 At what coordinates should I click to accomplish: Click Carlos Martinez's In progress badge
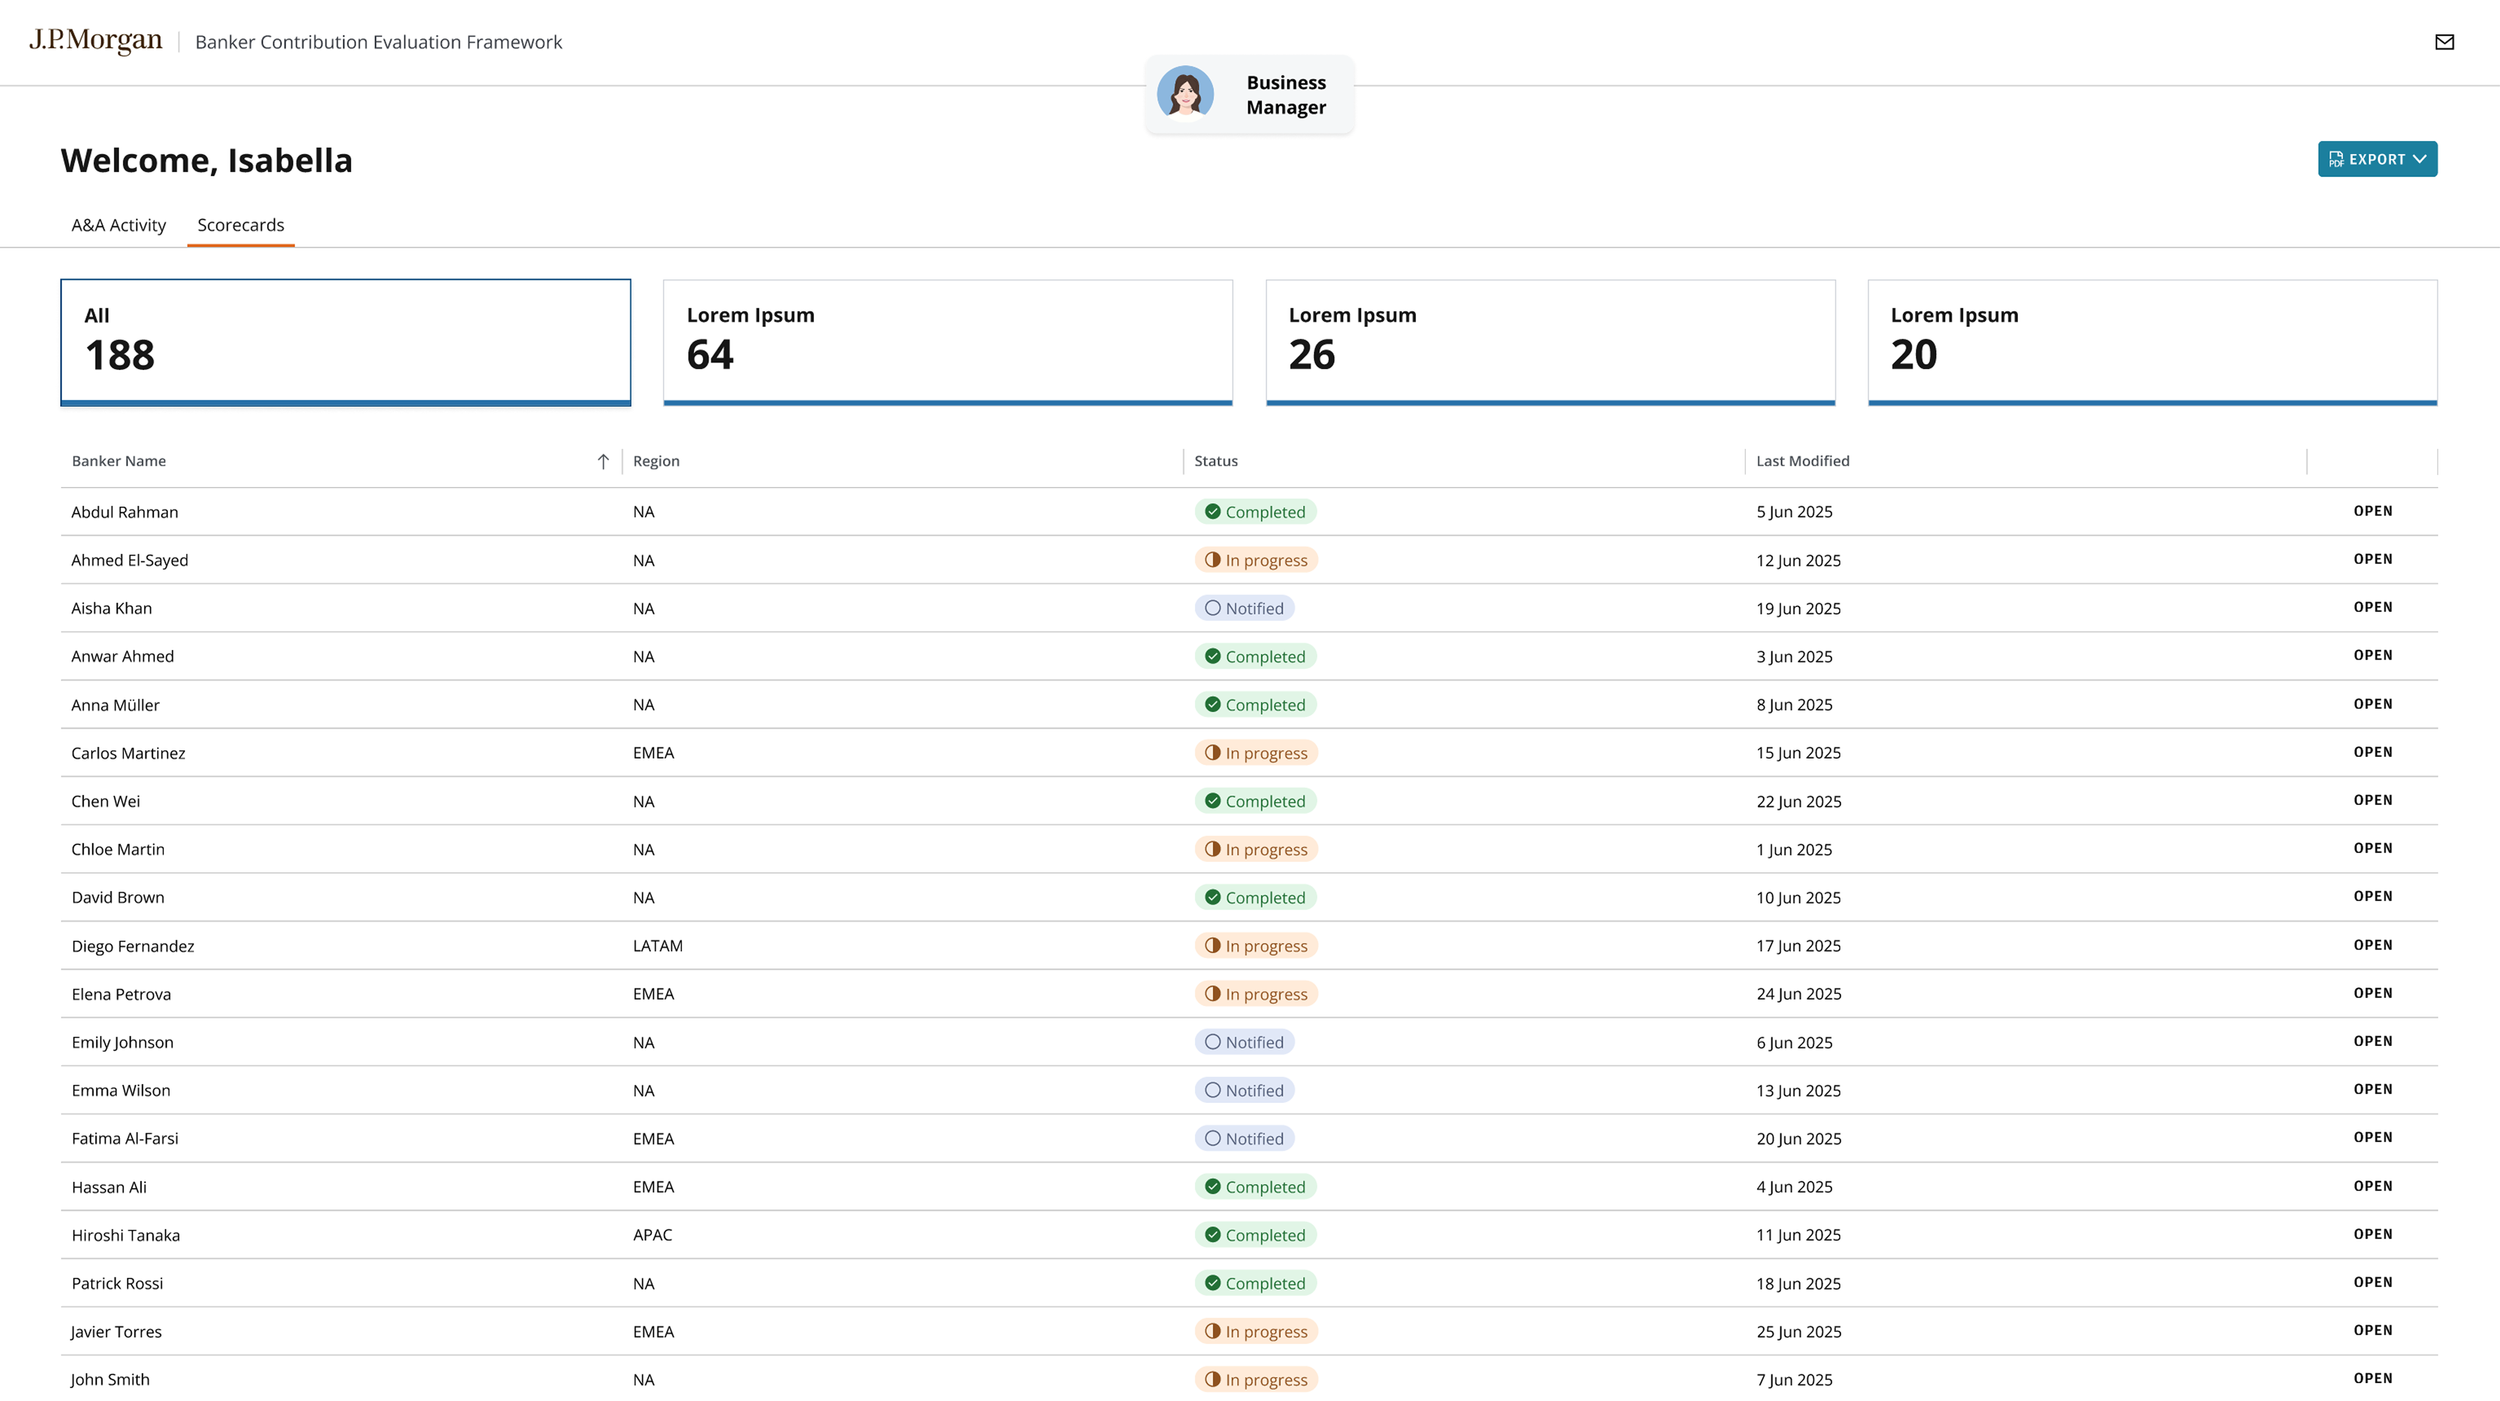click(x=1256, y=753)
